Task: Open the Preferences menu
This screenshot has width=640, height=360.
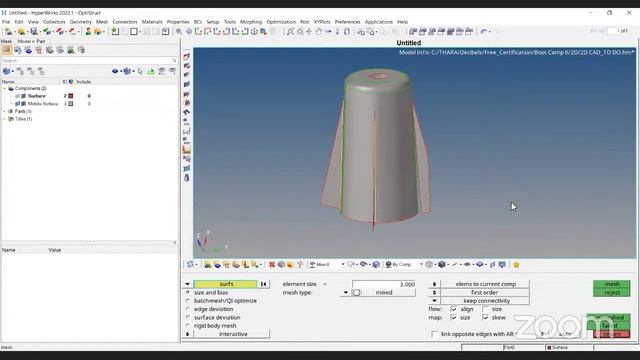Action: (x=347, y=22)
